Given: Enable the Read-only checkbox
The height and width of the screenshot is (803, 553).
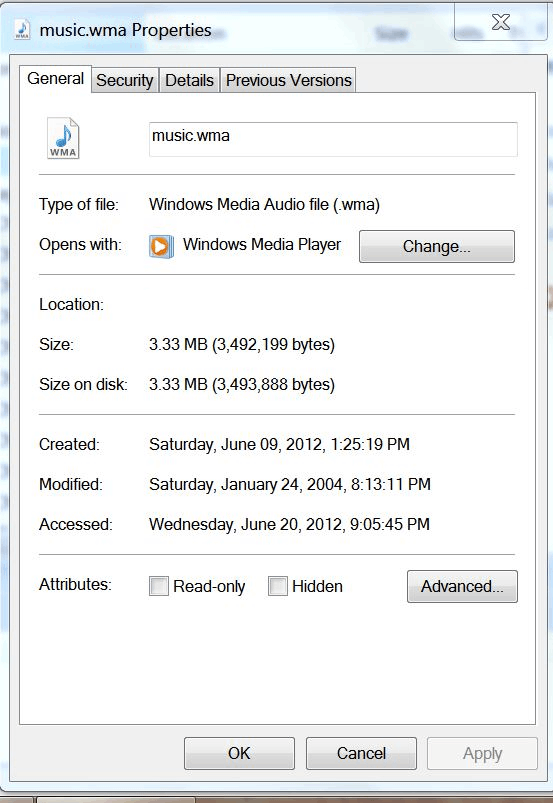Looking at the screenshot, I should tap(159, 586).
